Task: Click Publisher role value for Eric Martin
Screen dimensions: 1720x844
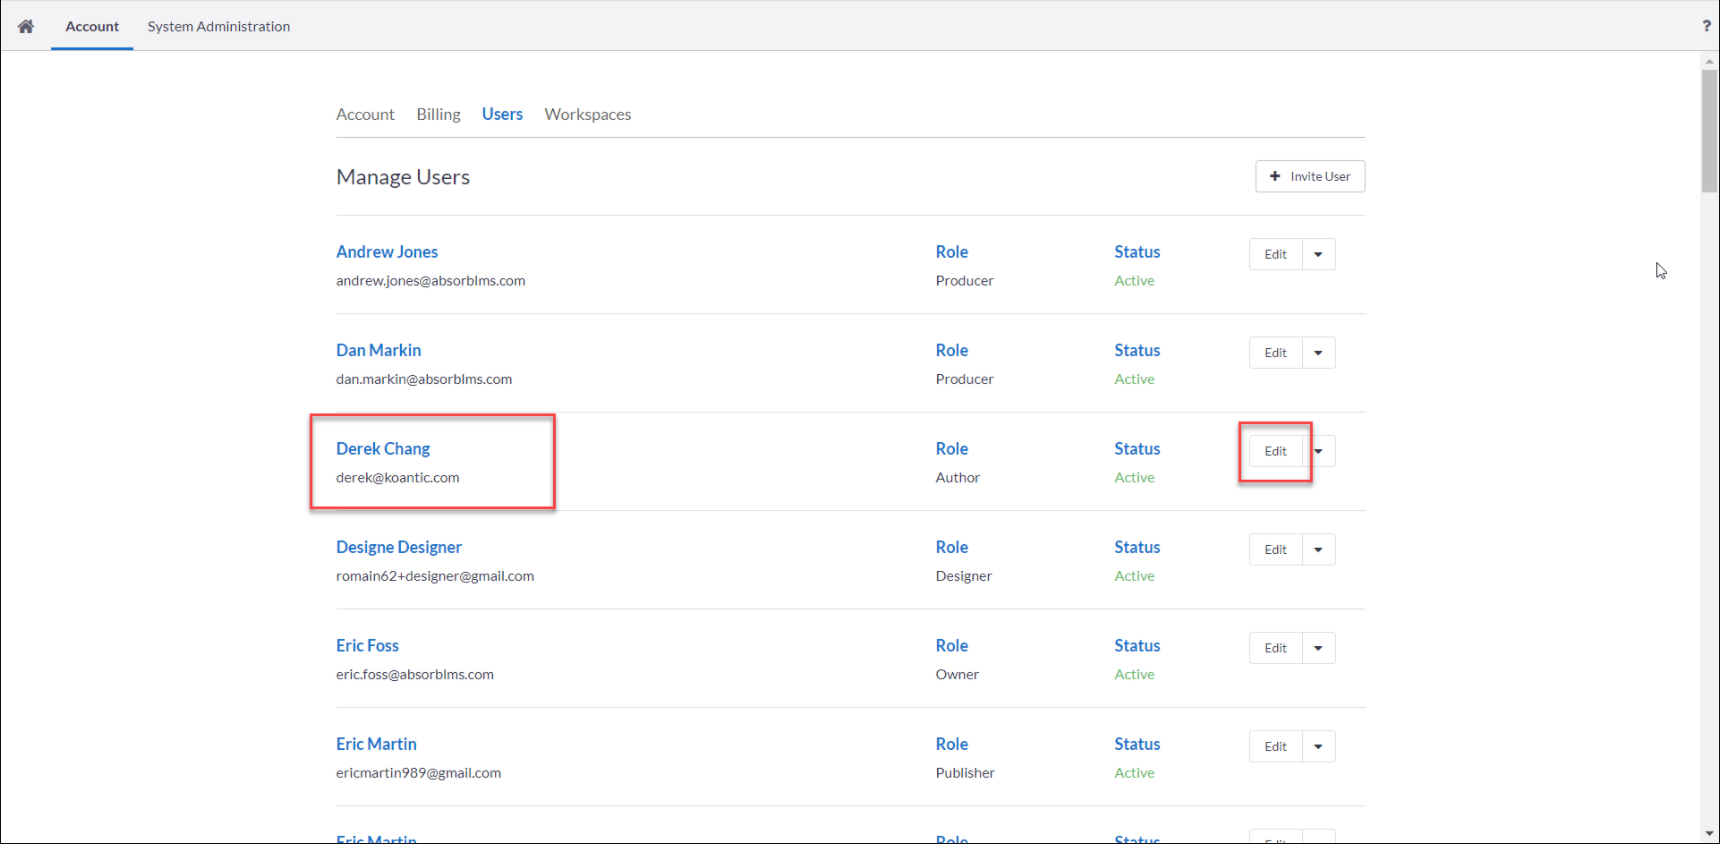Action: [x=965, y=773]
